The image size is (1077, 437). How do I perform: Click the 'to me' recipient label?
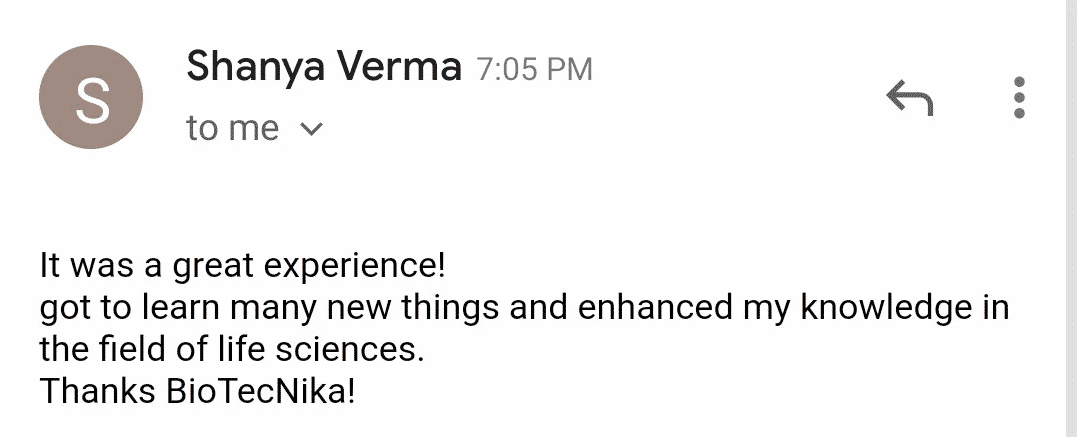(x=232, y=128)
